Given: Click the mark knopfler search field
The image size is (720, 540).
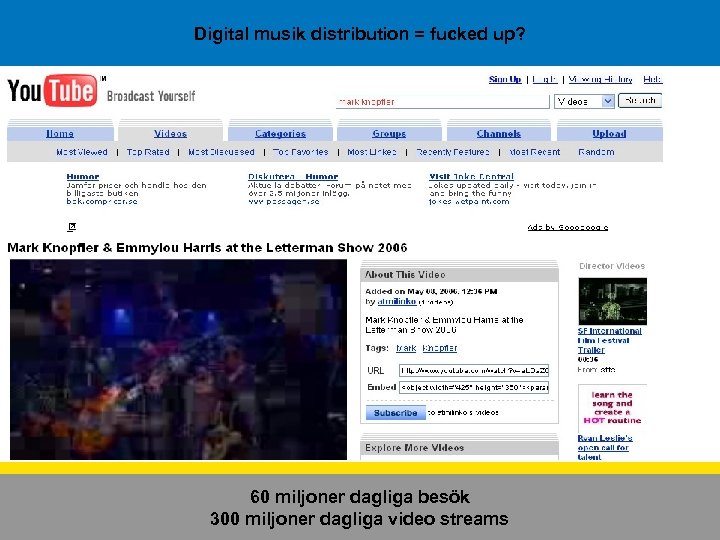Looking at the screenshot, I should 443,101.
